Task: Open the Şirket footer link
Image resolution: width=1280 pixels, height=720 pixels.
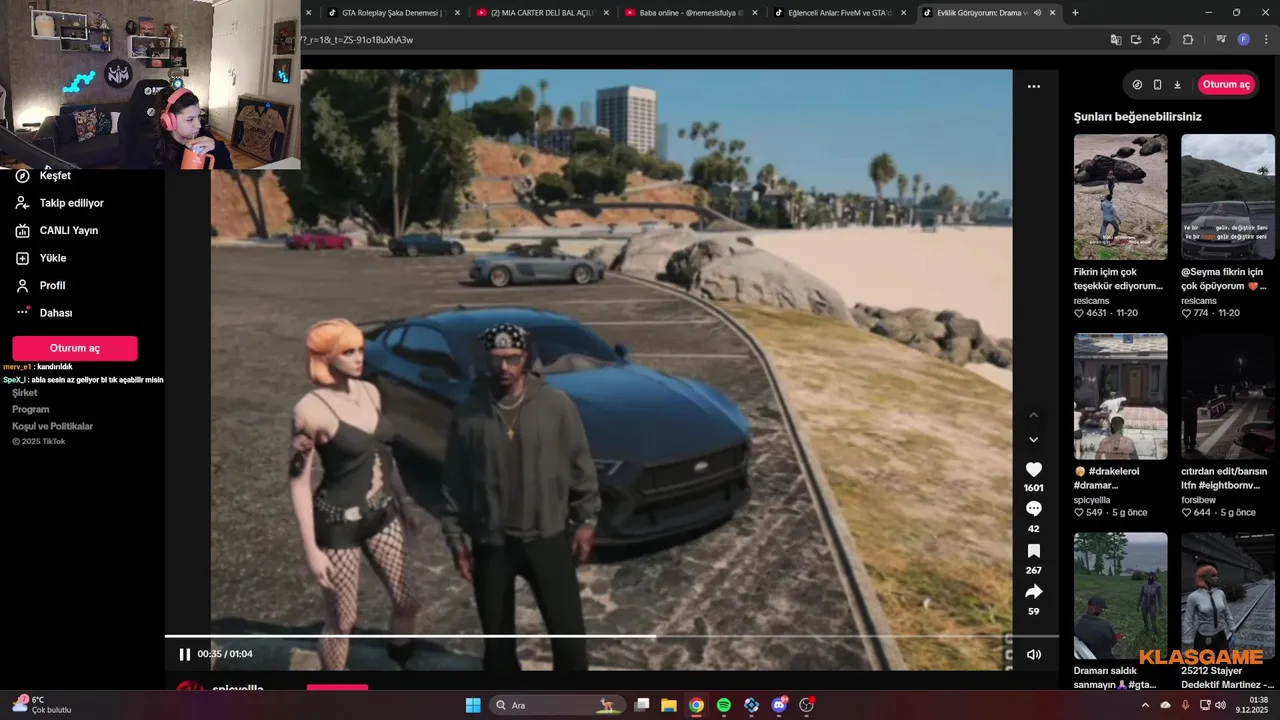Action: [x=24, y=393]
